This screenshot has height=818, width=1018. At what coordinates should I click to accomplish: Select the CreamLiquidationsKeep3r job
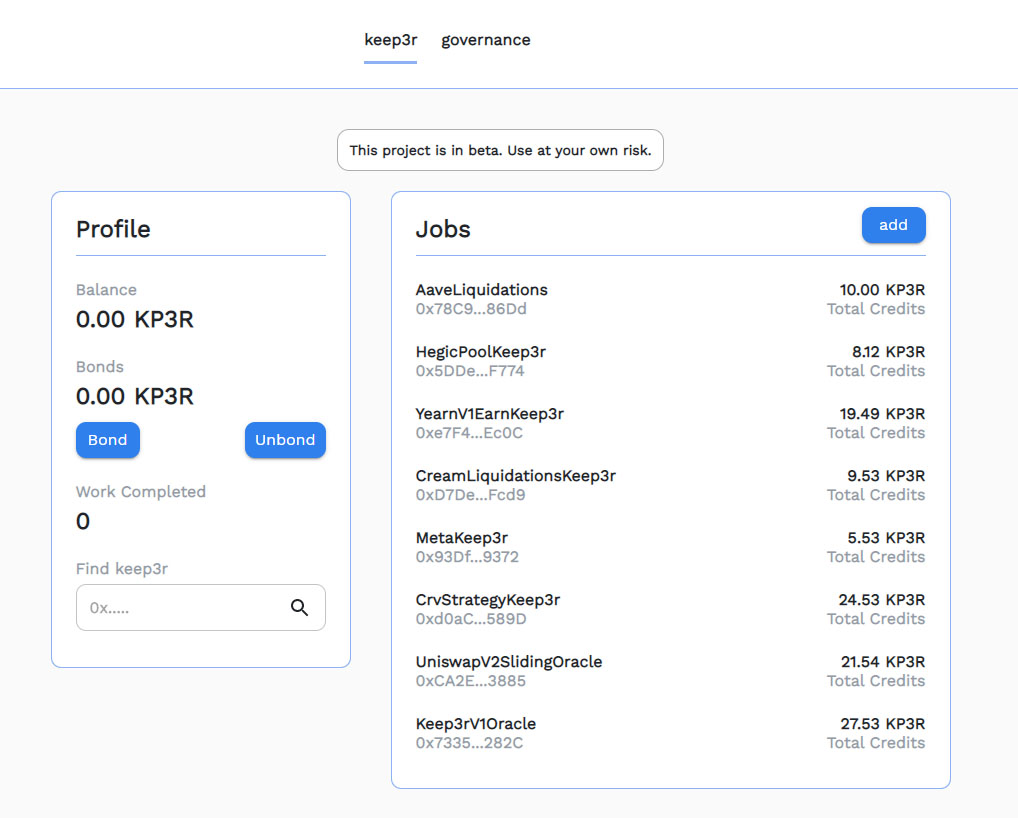(516, 475)
